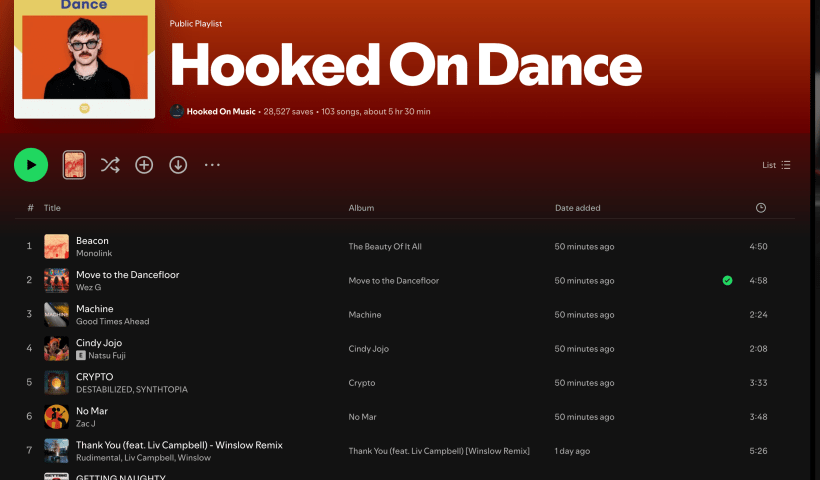Viewport: 820px width, 480px height.
Task: Open the Monolink artist link
Action: coord(94,253)
